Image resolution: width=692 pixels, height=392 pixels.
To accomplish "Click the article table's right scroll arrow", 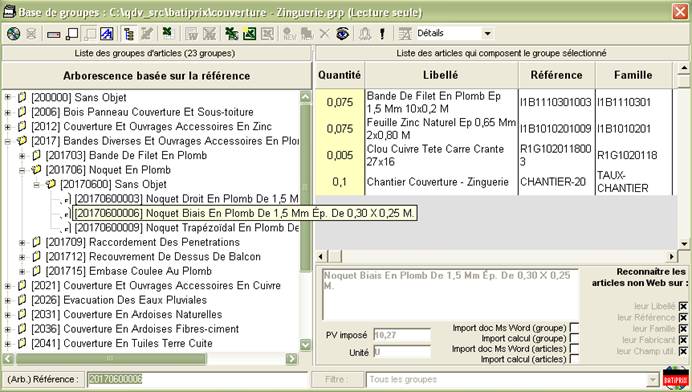I will click(671, 256).
